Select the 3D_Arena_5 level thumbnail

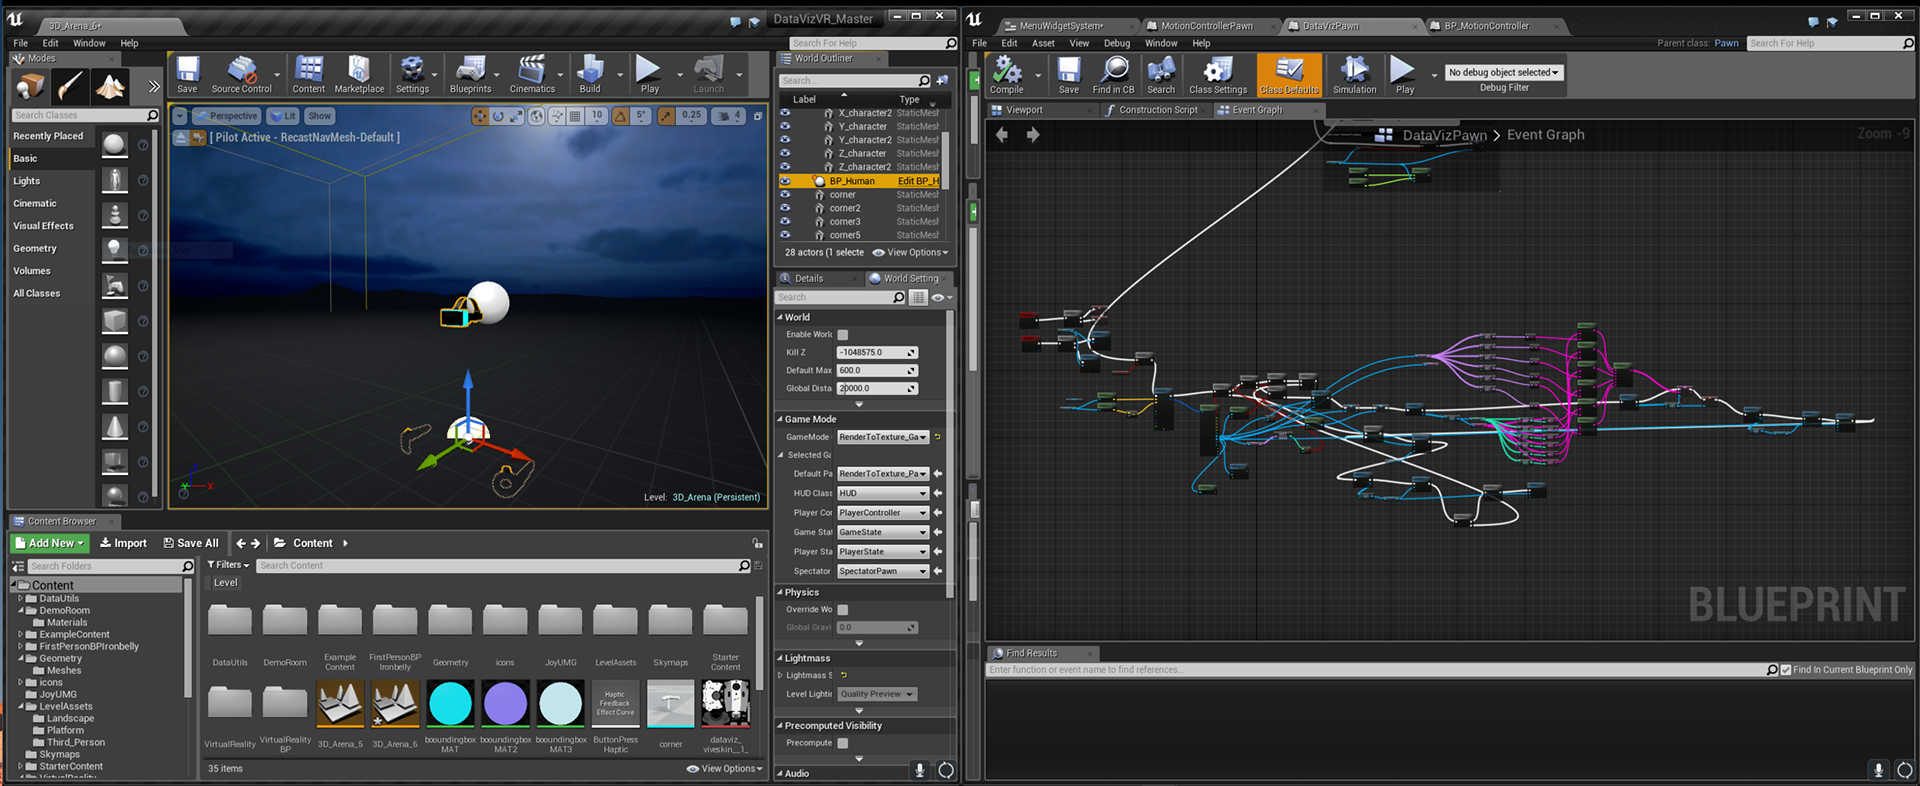(x=340, y=703)
